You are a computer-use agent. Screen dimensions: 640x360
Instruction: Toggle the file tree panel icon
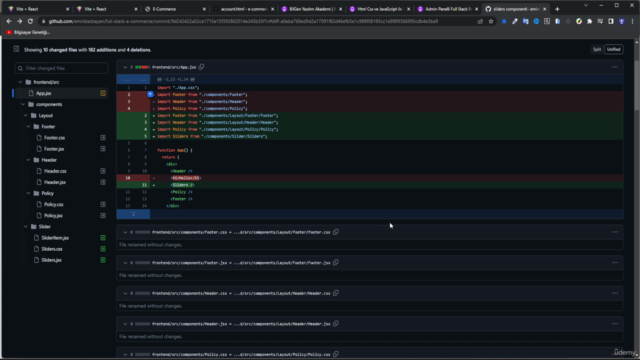(x=16, y=49)
